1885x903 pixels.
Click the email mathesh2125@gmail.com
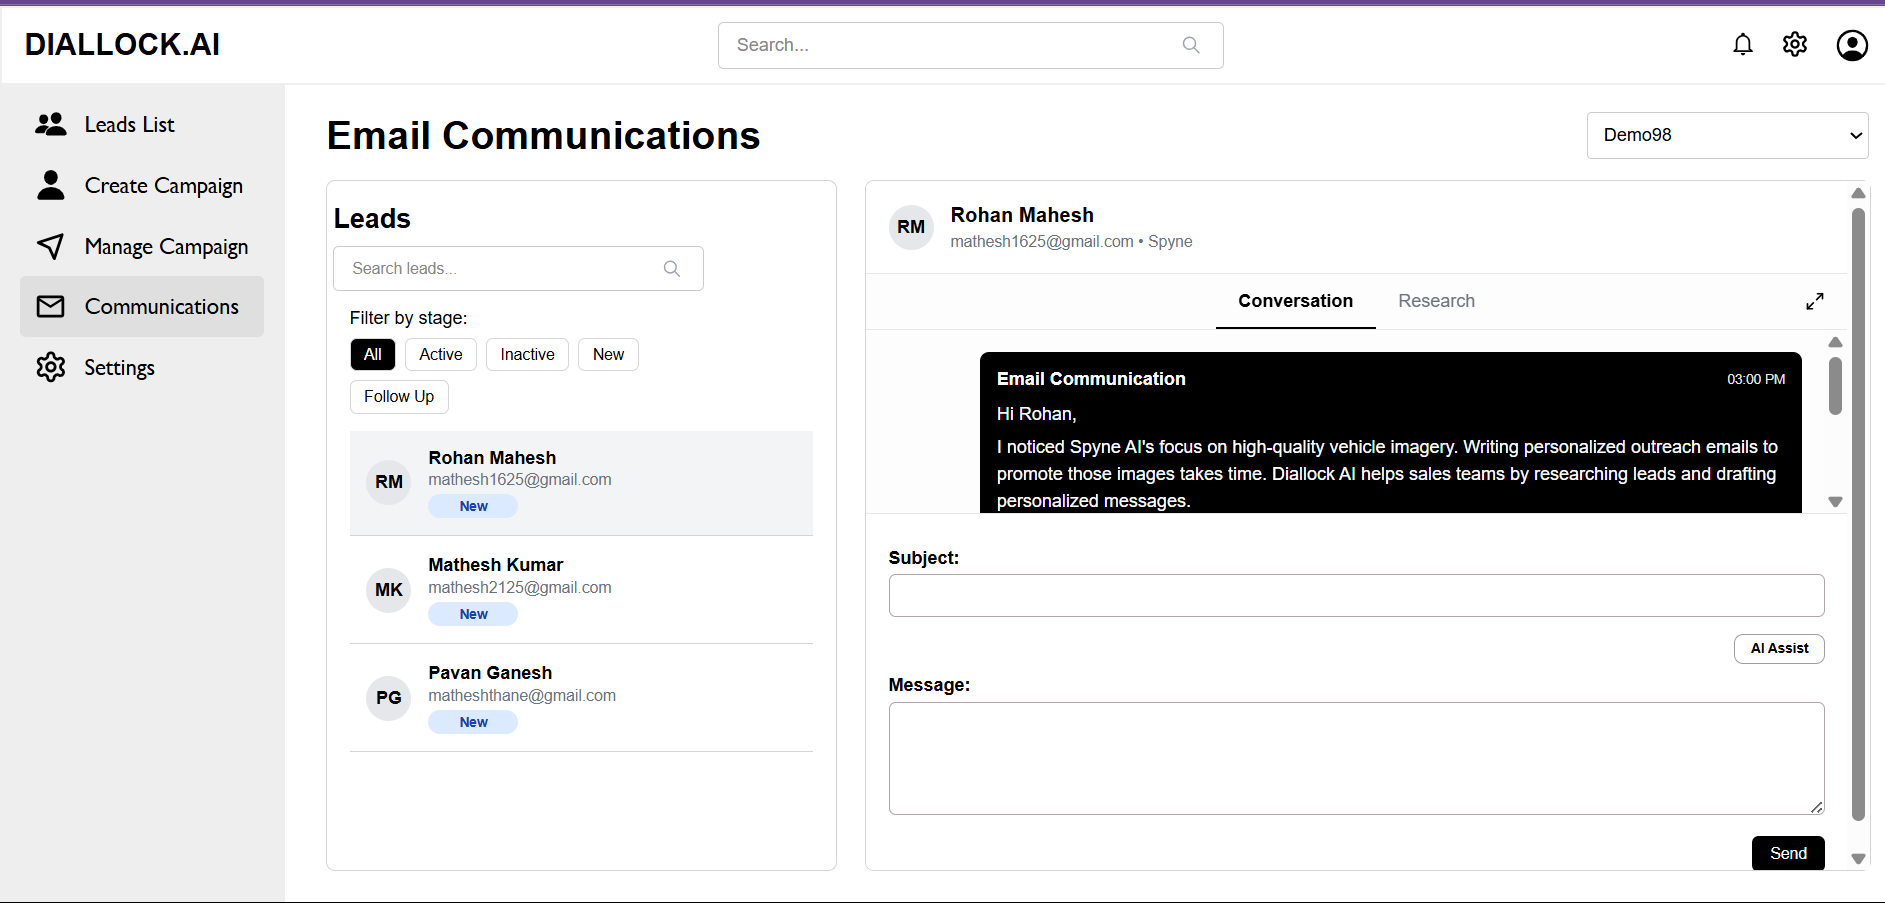point(520,588)
